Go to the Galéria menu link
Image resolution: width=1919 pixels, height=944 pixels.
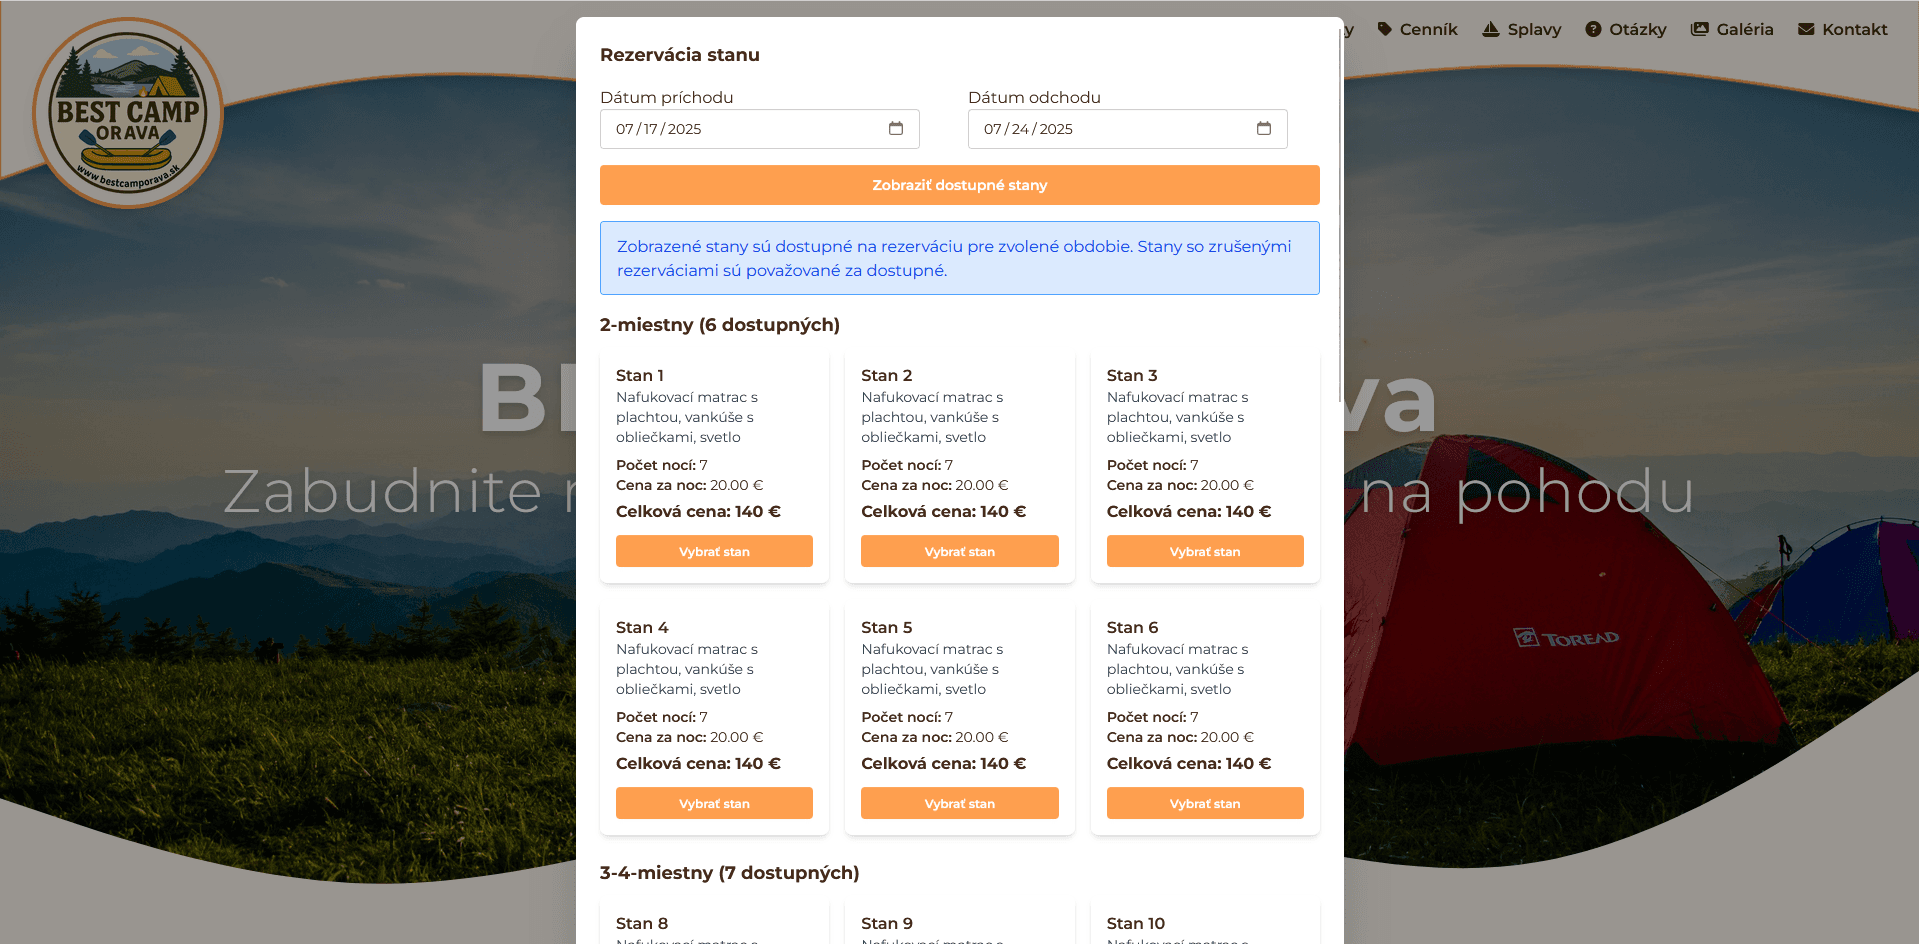(x=1744, y=29)
